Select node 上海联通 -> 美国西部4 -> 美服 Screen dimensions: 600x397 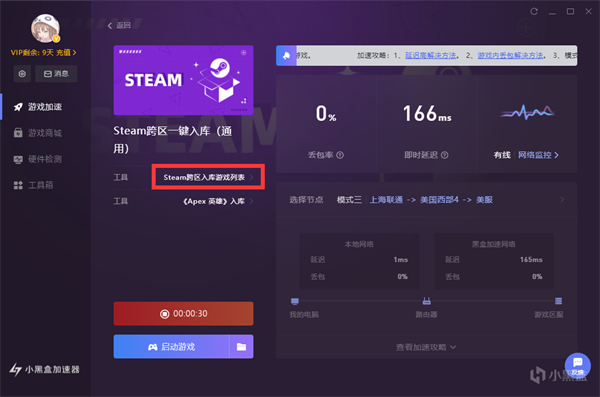[x=431, y=199]
